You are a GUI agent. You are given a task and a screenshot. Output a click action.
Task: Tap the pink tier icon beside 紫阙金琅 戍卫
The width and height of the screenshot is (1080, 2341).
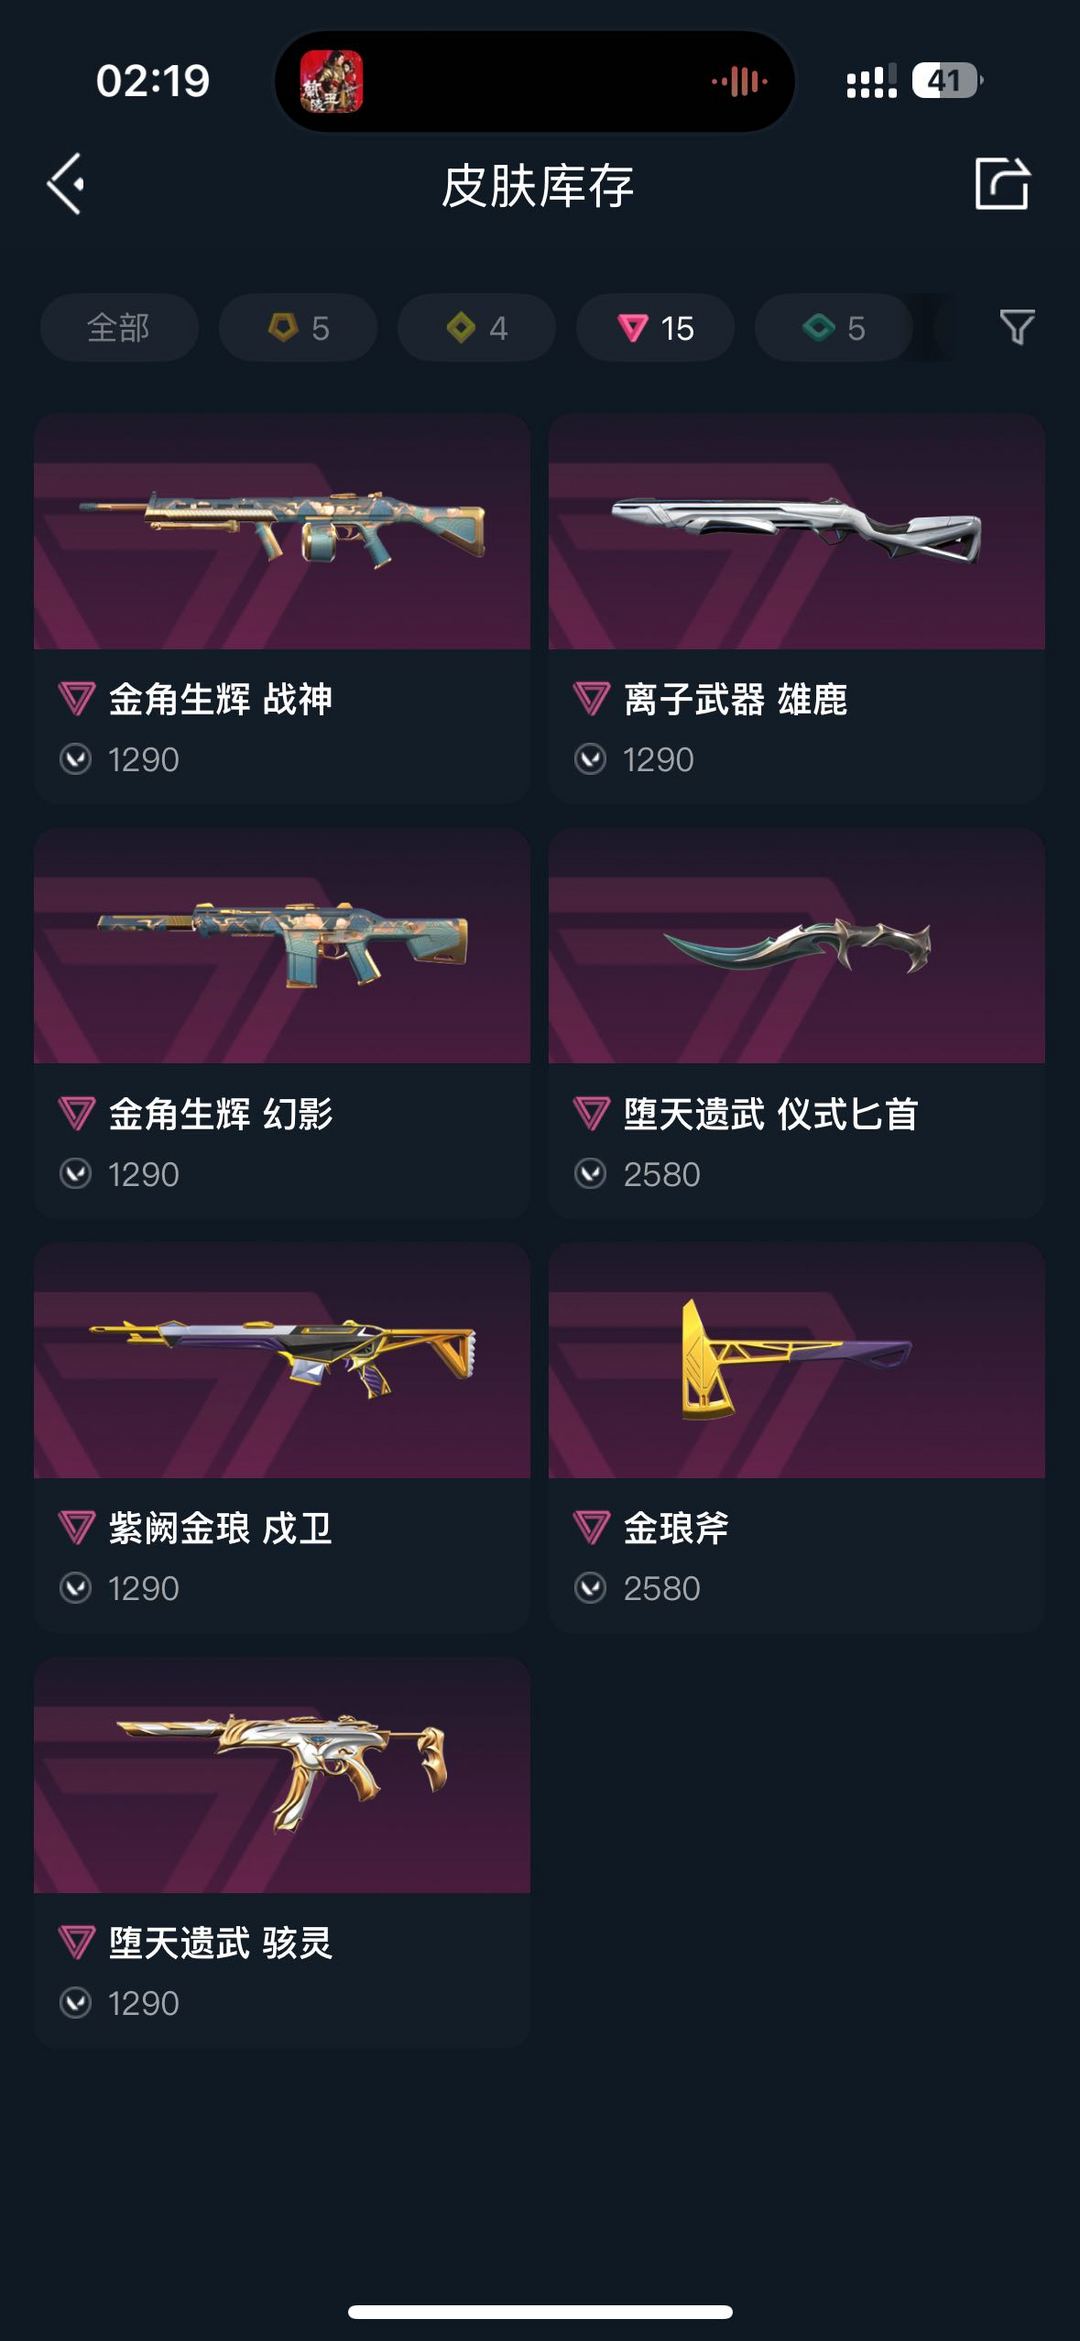(77, 1528)
